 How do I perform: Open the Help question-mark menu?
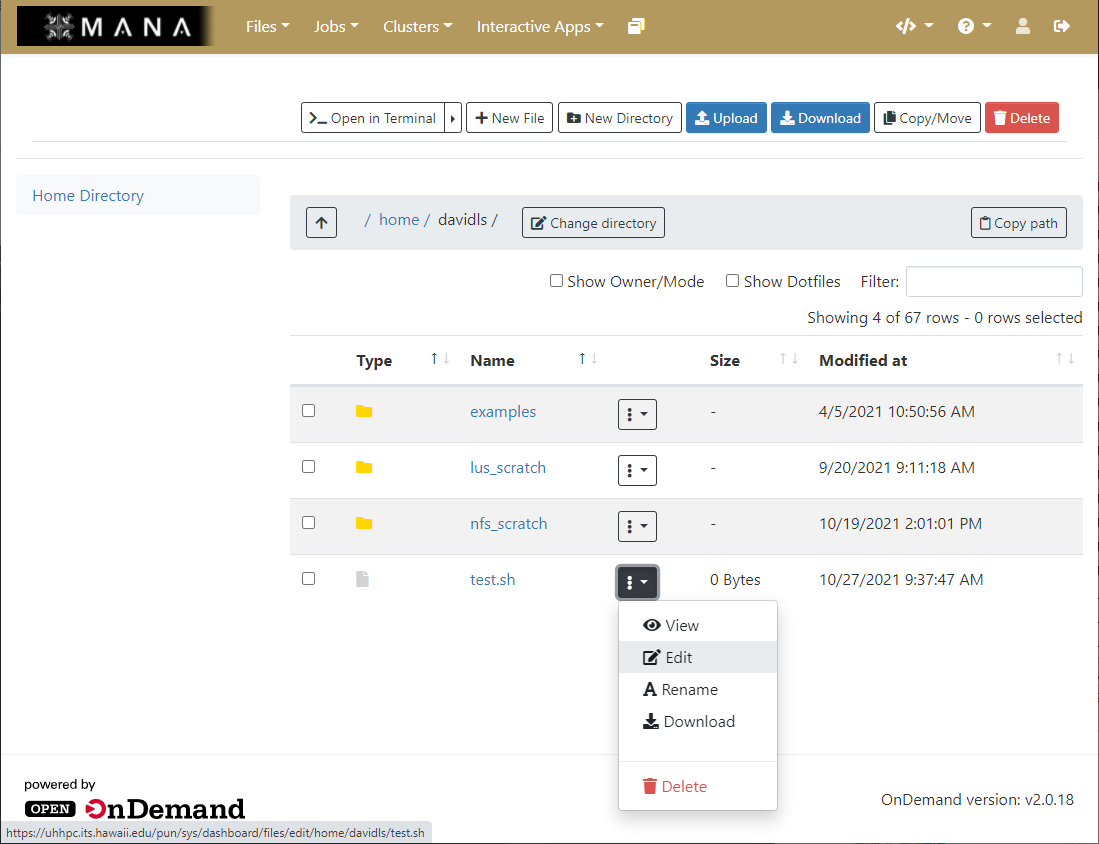974,27
